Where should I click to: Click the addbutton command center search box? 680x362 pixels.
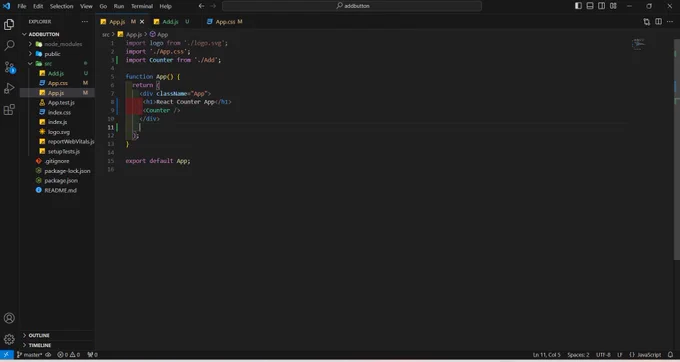click(352, 6)
